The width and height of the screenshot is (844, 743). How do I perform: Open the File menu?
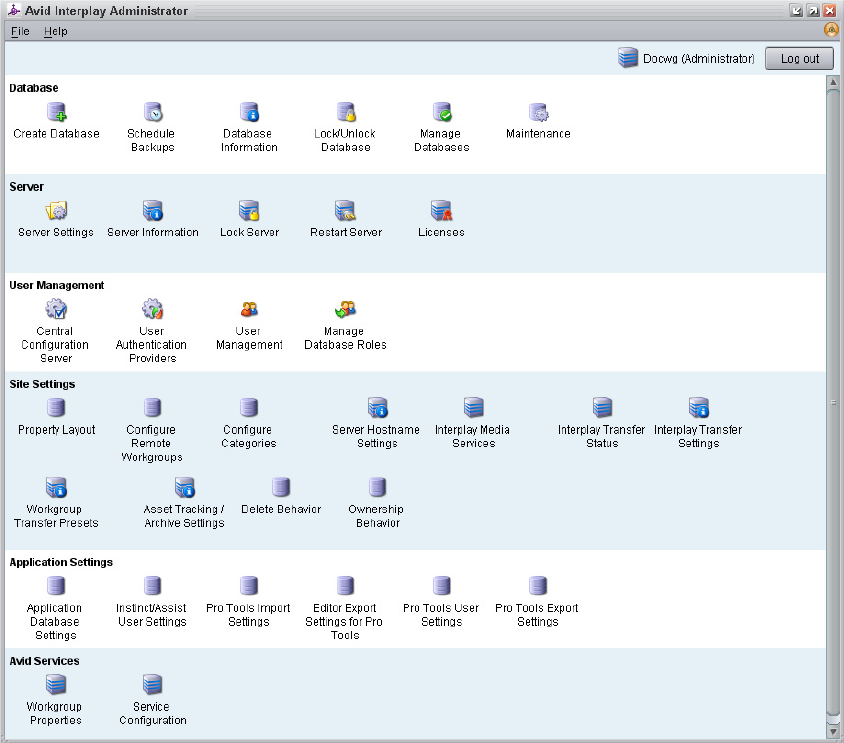pyautogui.click(x=20, y=31)
